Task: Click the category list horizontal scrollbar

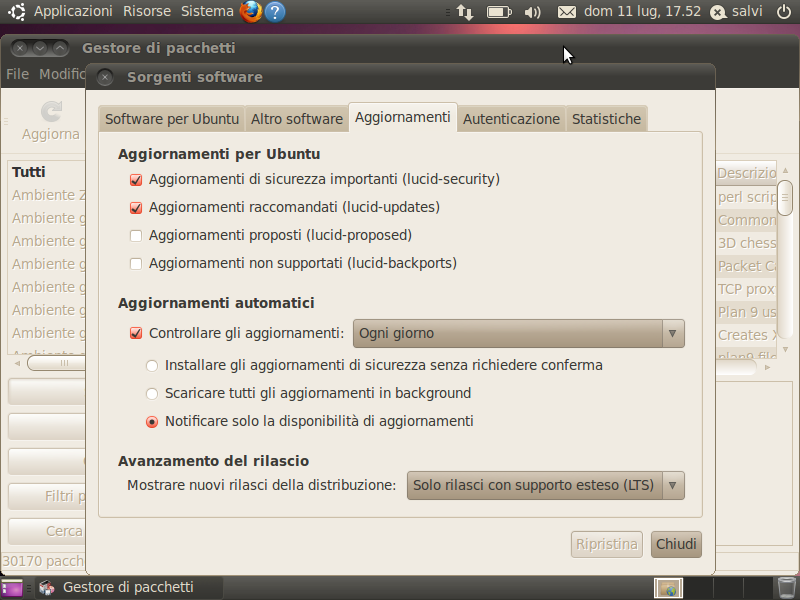Action: (x=56, y=363)
